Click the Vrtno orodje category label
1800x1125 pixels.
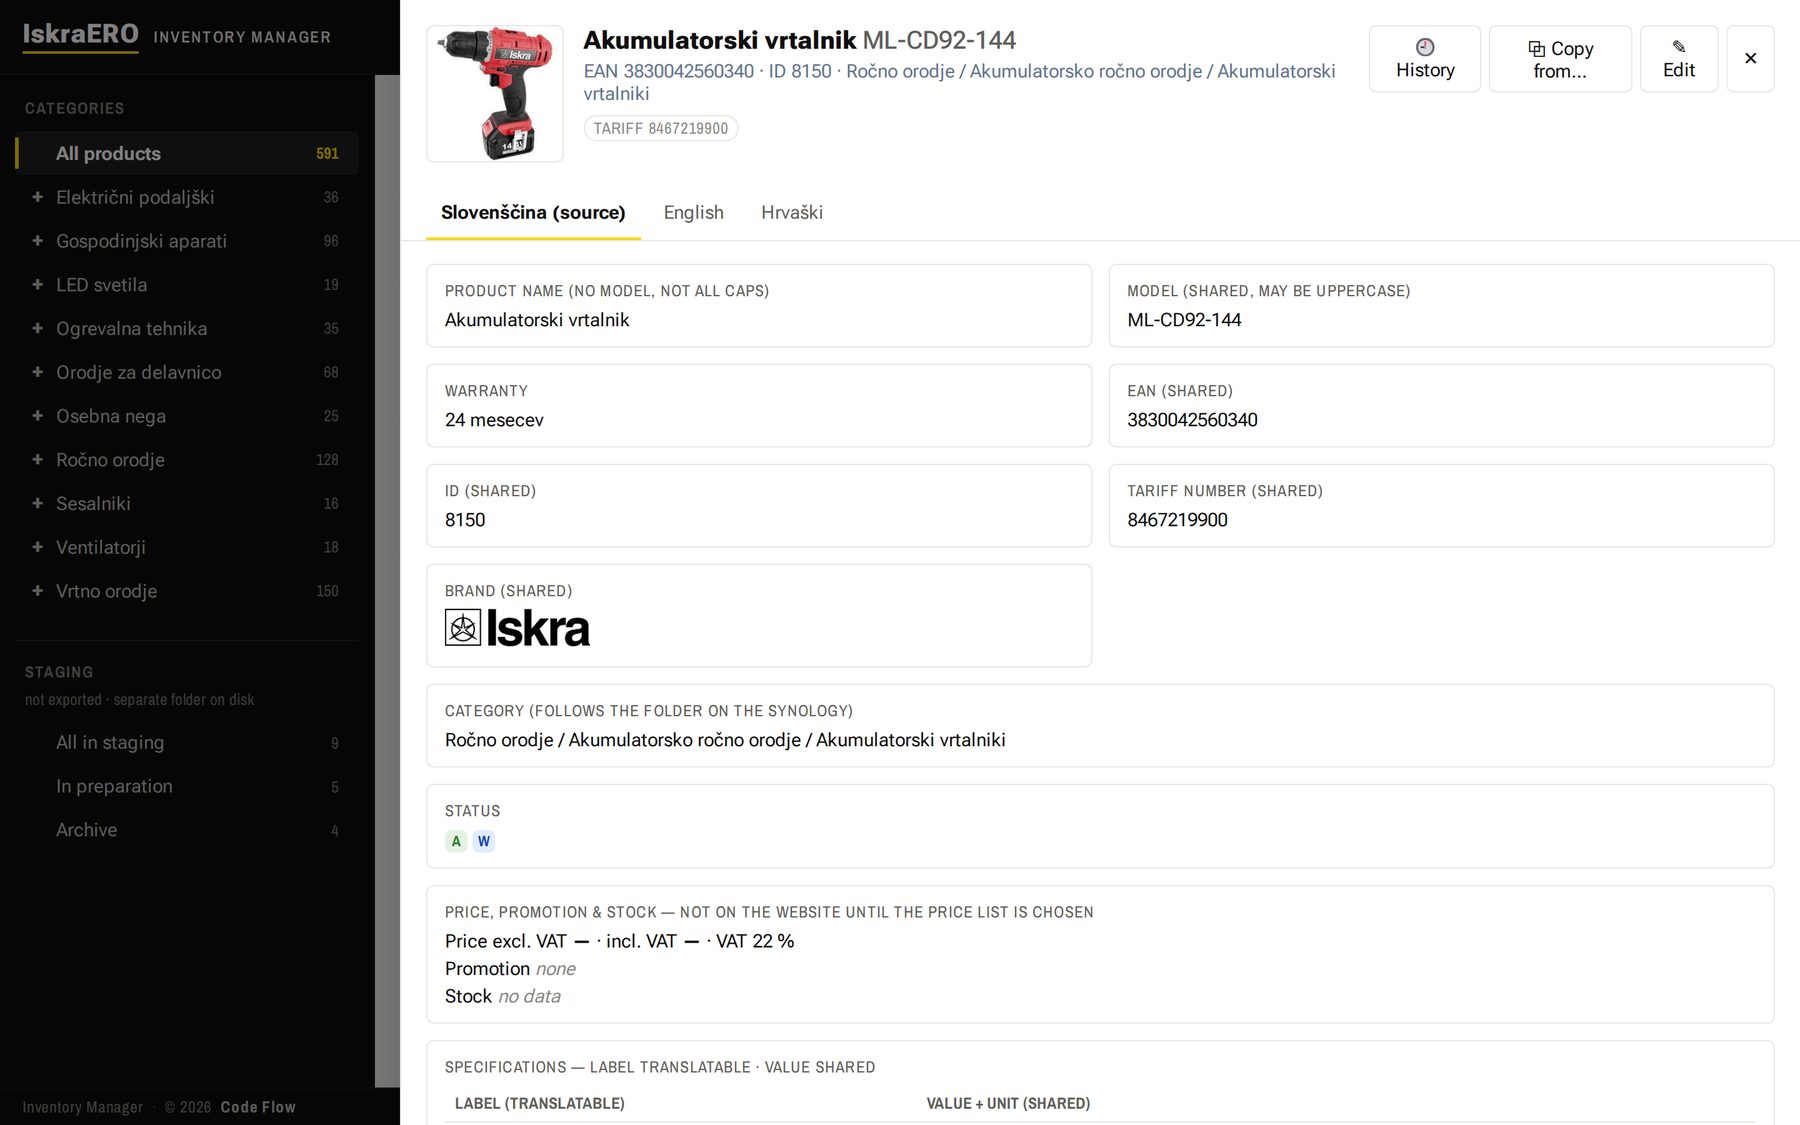pos(106,591)
